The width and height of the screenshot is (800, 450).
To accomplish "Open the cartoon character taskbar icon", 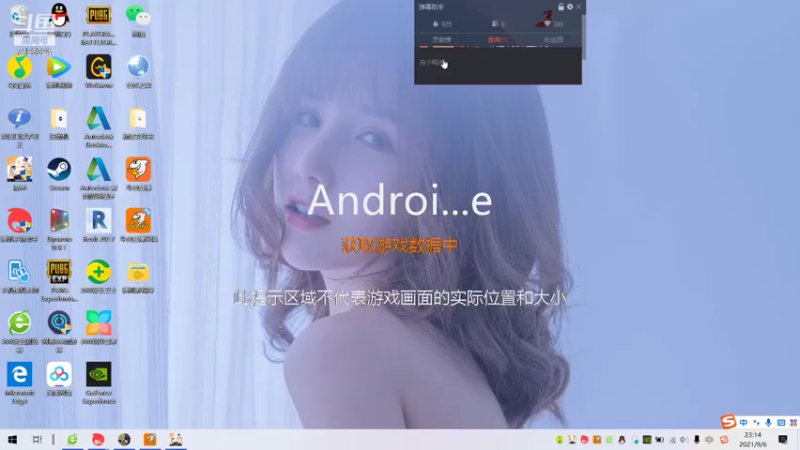I will click(176, 439).
